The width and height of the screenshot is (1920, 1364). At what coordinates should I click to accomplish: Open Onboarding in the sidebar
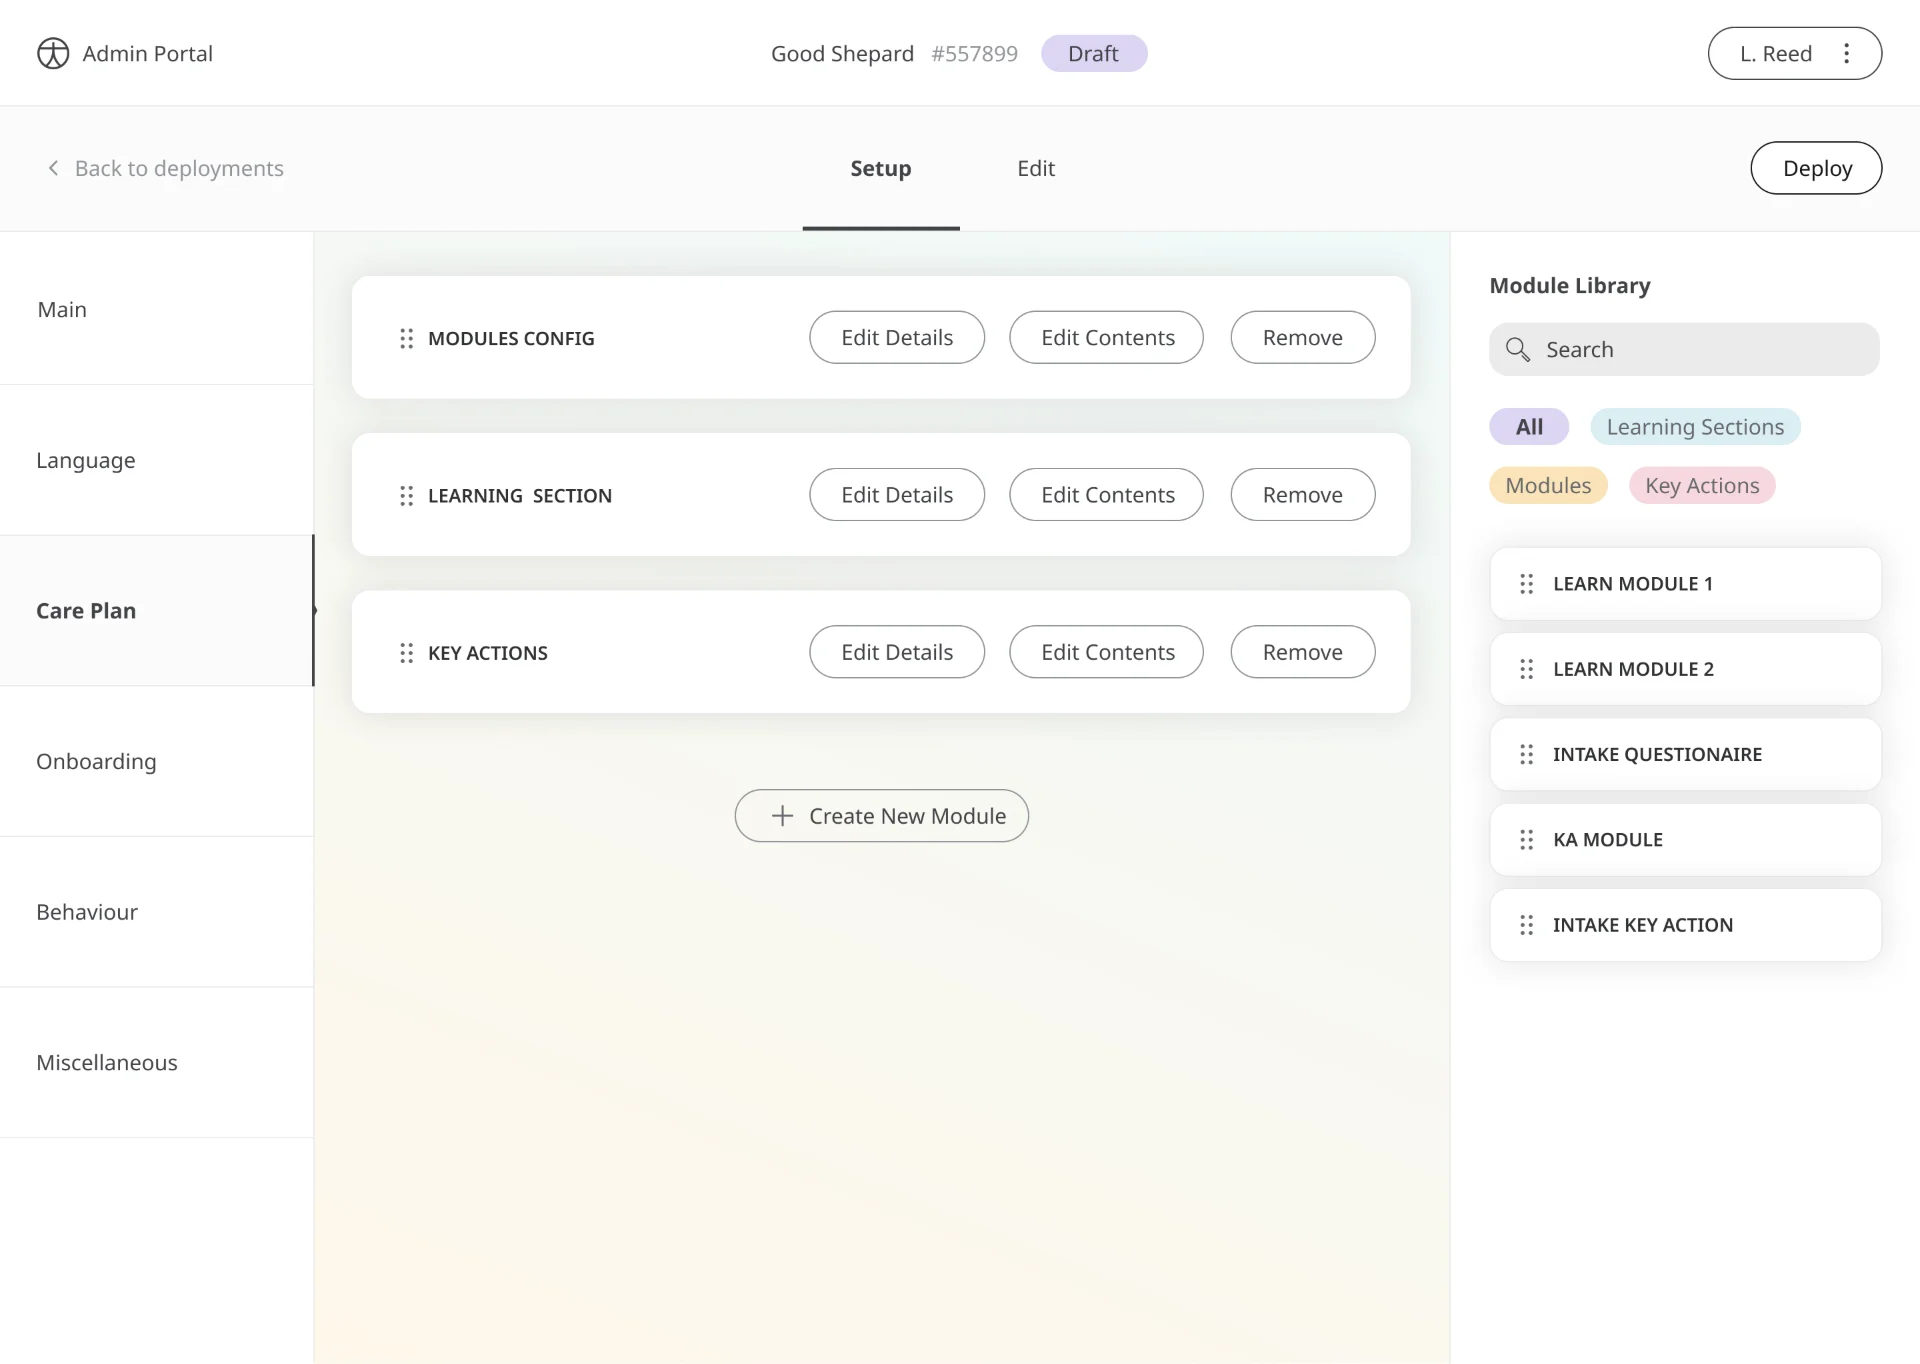[157, 761]
